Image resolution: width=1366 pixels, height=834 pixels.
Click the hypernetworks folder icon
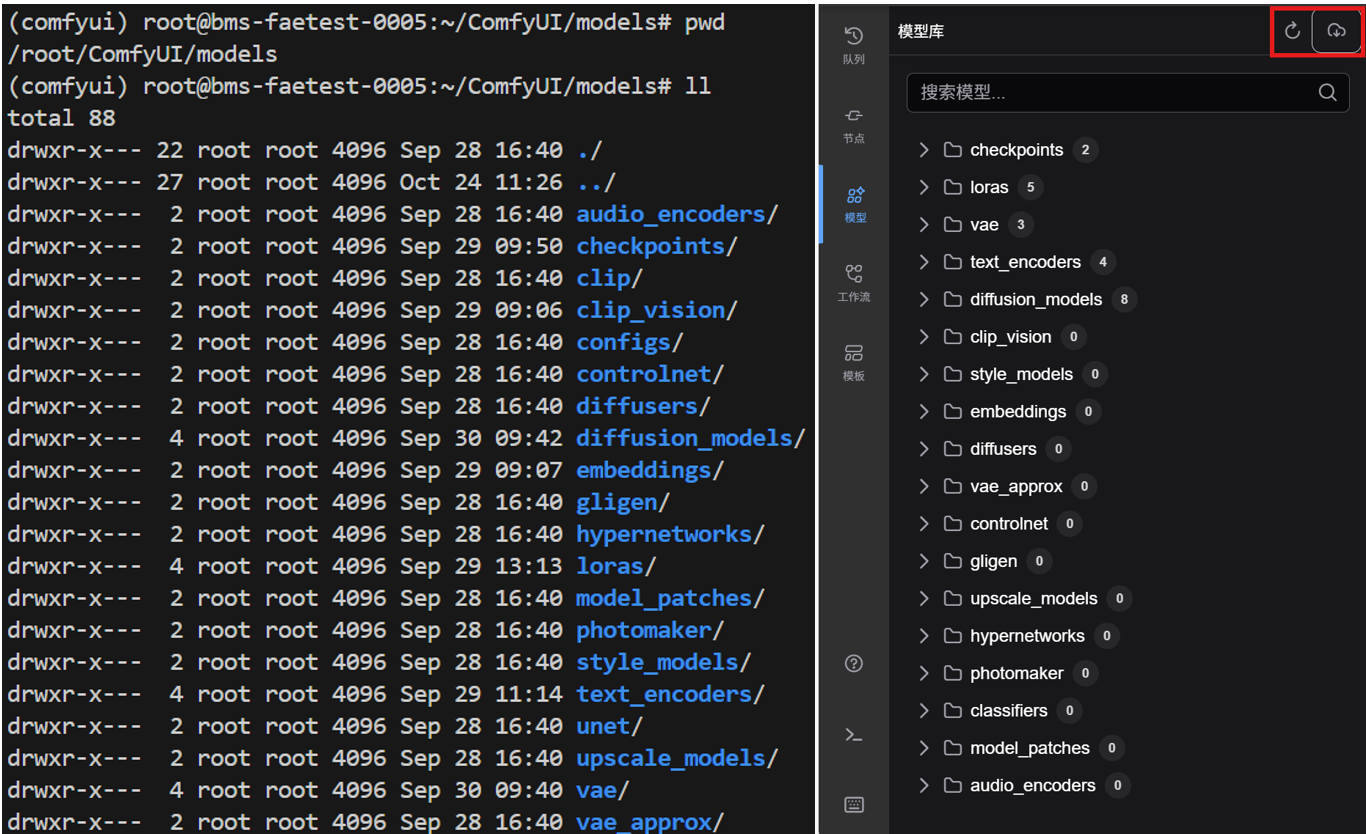(x=952, y=635)
